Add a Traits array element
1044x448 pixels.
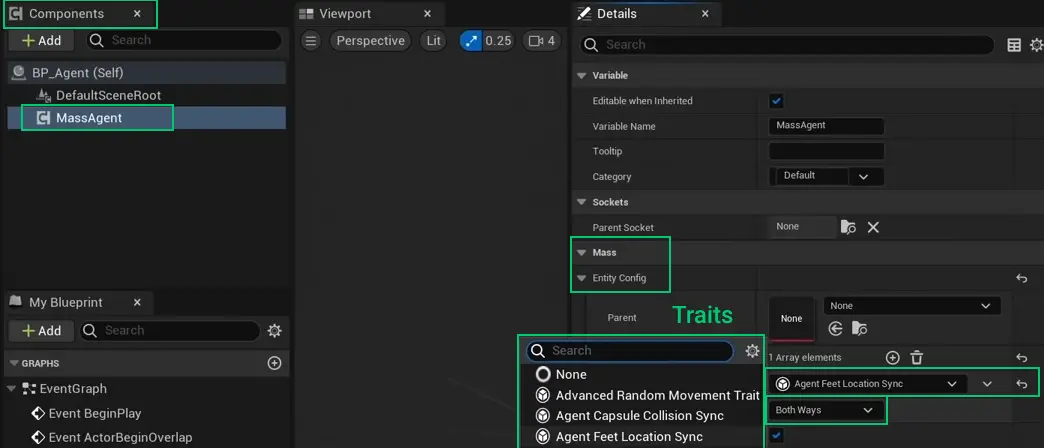pyautogui.click(x=893, y=357)
